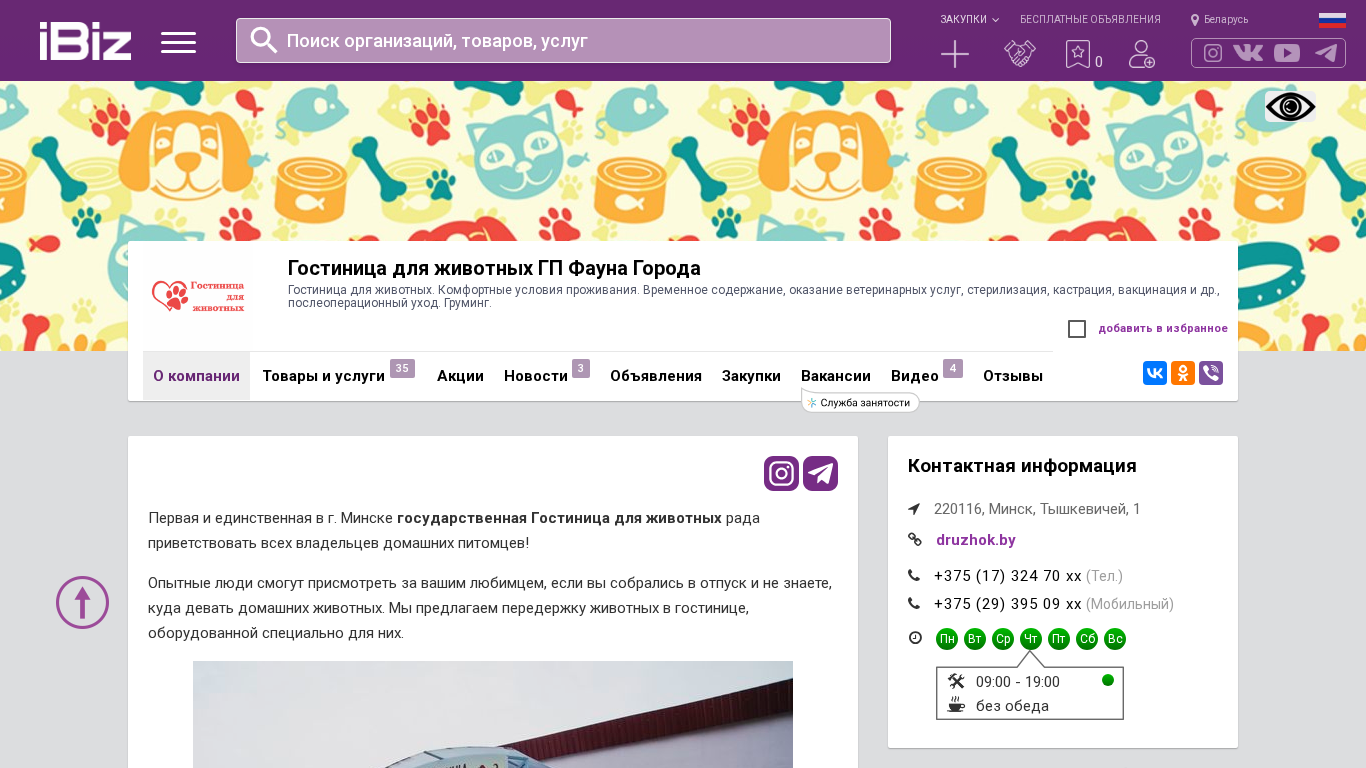The width and height of the screenshot is (1366, 768).
Task: Toggle the visually impaired eye mode
Action: (x=1290, y=107)
